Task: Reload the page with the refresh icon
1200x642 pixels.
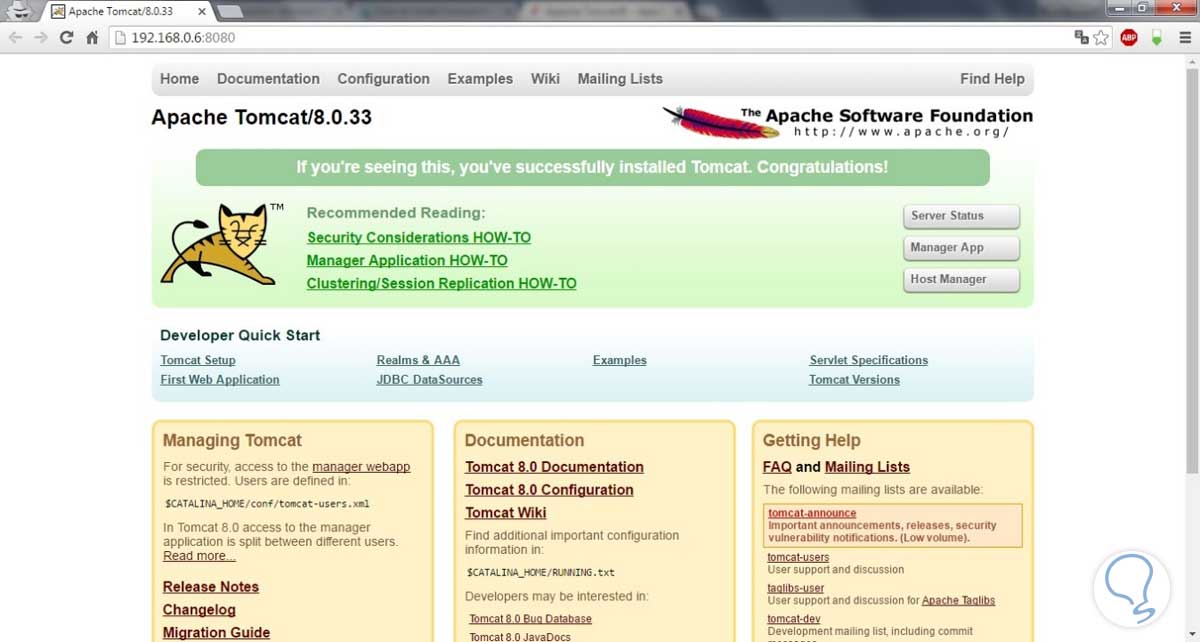Action: click(67, 38)
